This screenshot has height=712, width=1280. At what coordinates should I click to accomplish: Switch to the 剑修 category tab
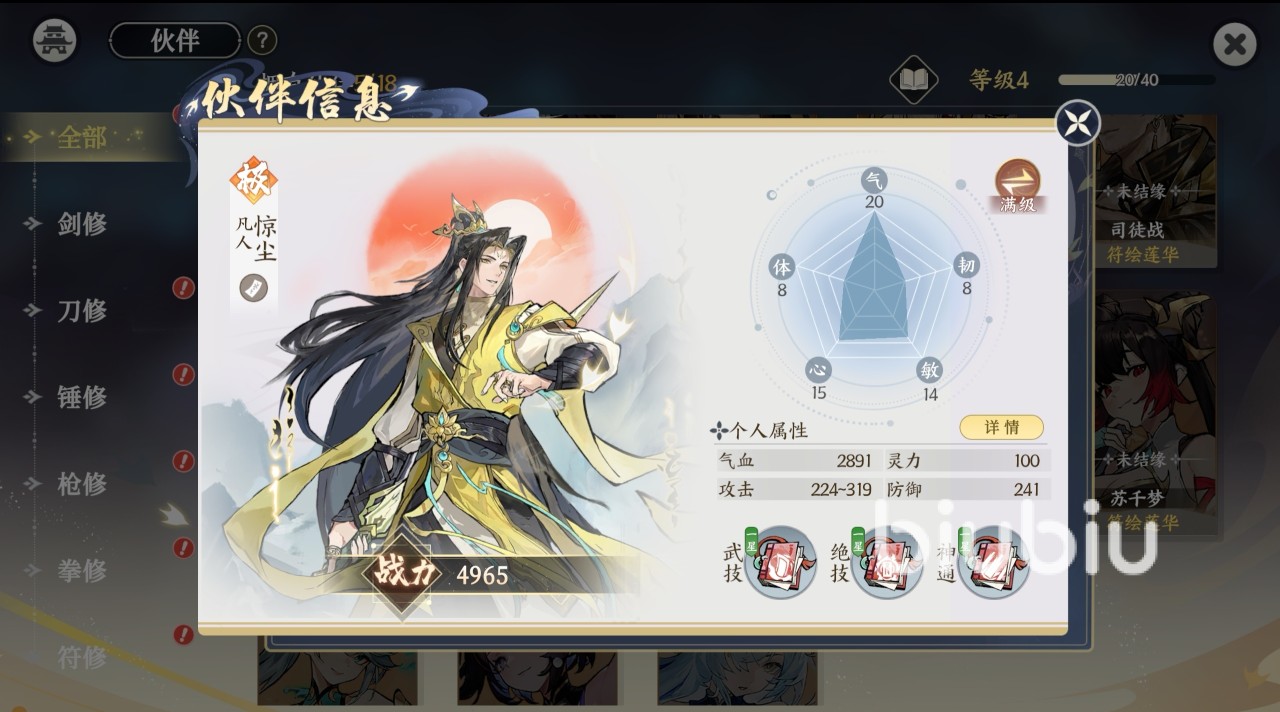[x=82, y=224]
